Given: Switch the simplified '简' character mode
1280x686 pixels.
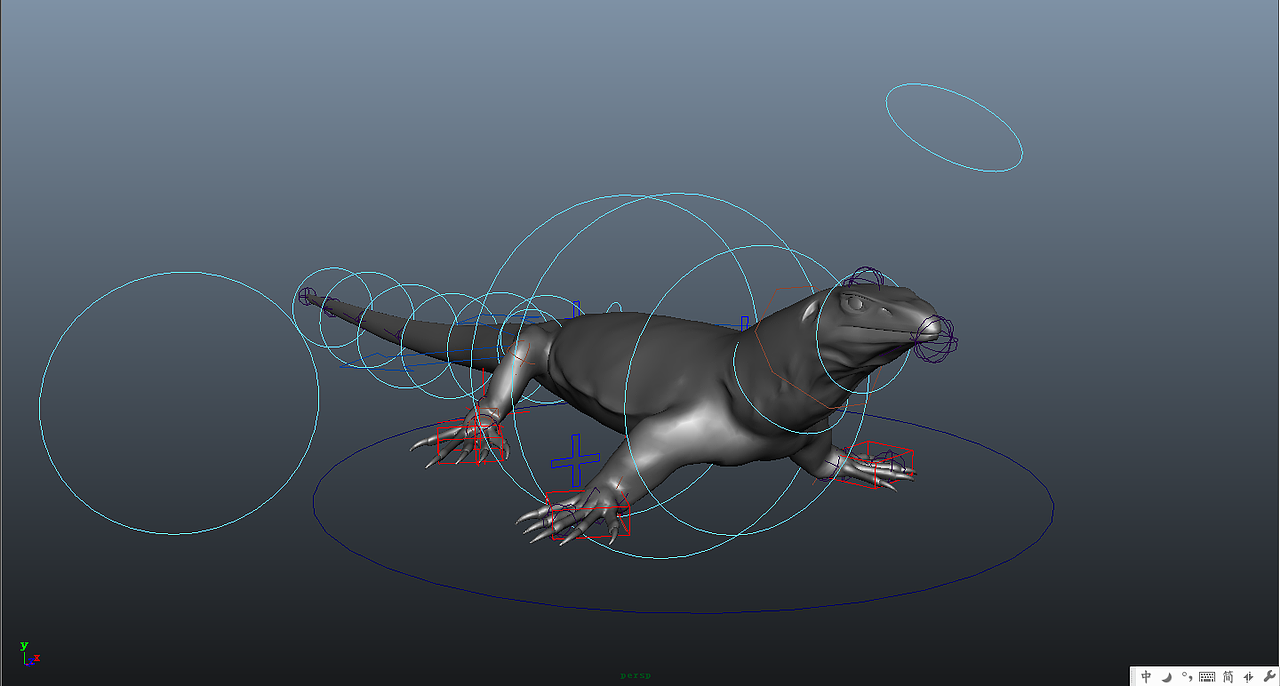Looking at the screenshot, I should pyautogui.click(x=1228, y=677).
